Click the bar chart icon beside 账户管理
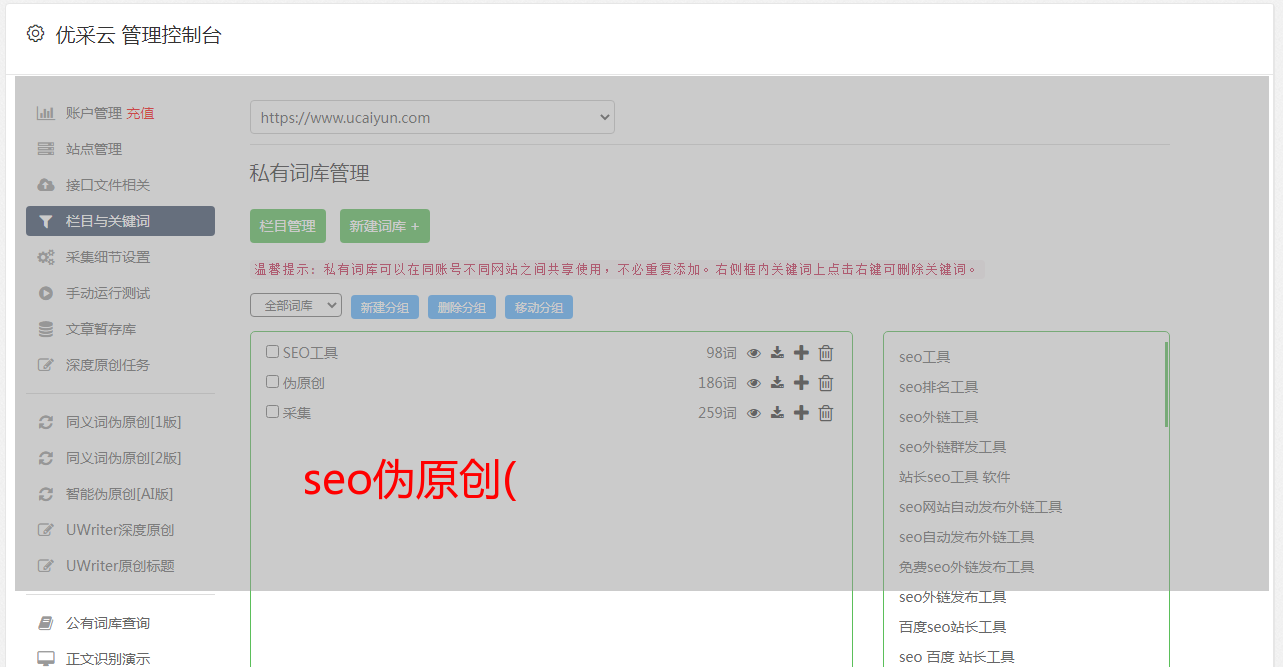1283x667 pixels. tap(46, 113)
